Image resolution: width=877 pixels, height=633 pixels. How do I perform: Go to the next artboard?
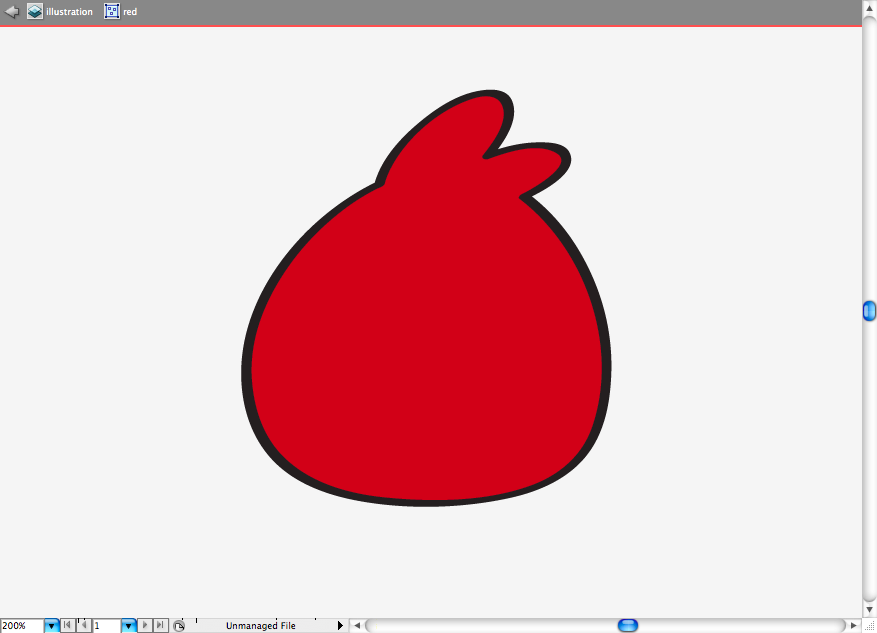[144, 625]
